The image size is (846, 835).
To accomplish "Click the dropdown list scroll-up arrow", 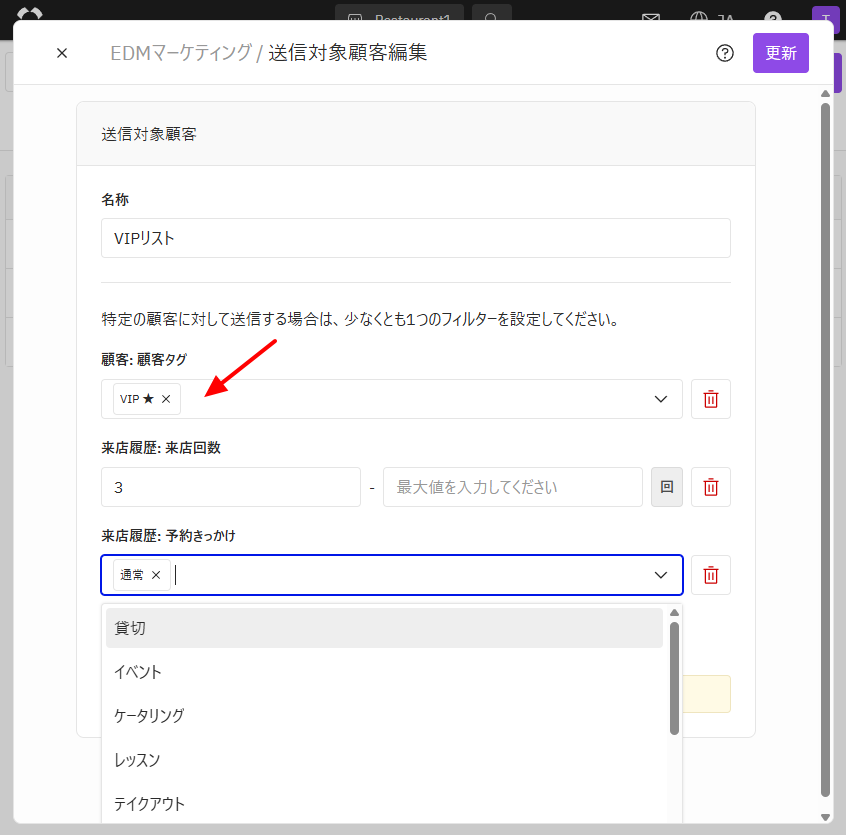I will [674, 612].
